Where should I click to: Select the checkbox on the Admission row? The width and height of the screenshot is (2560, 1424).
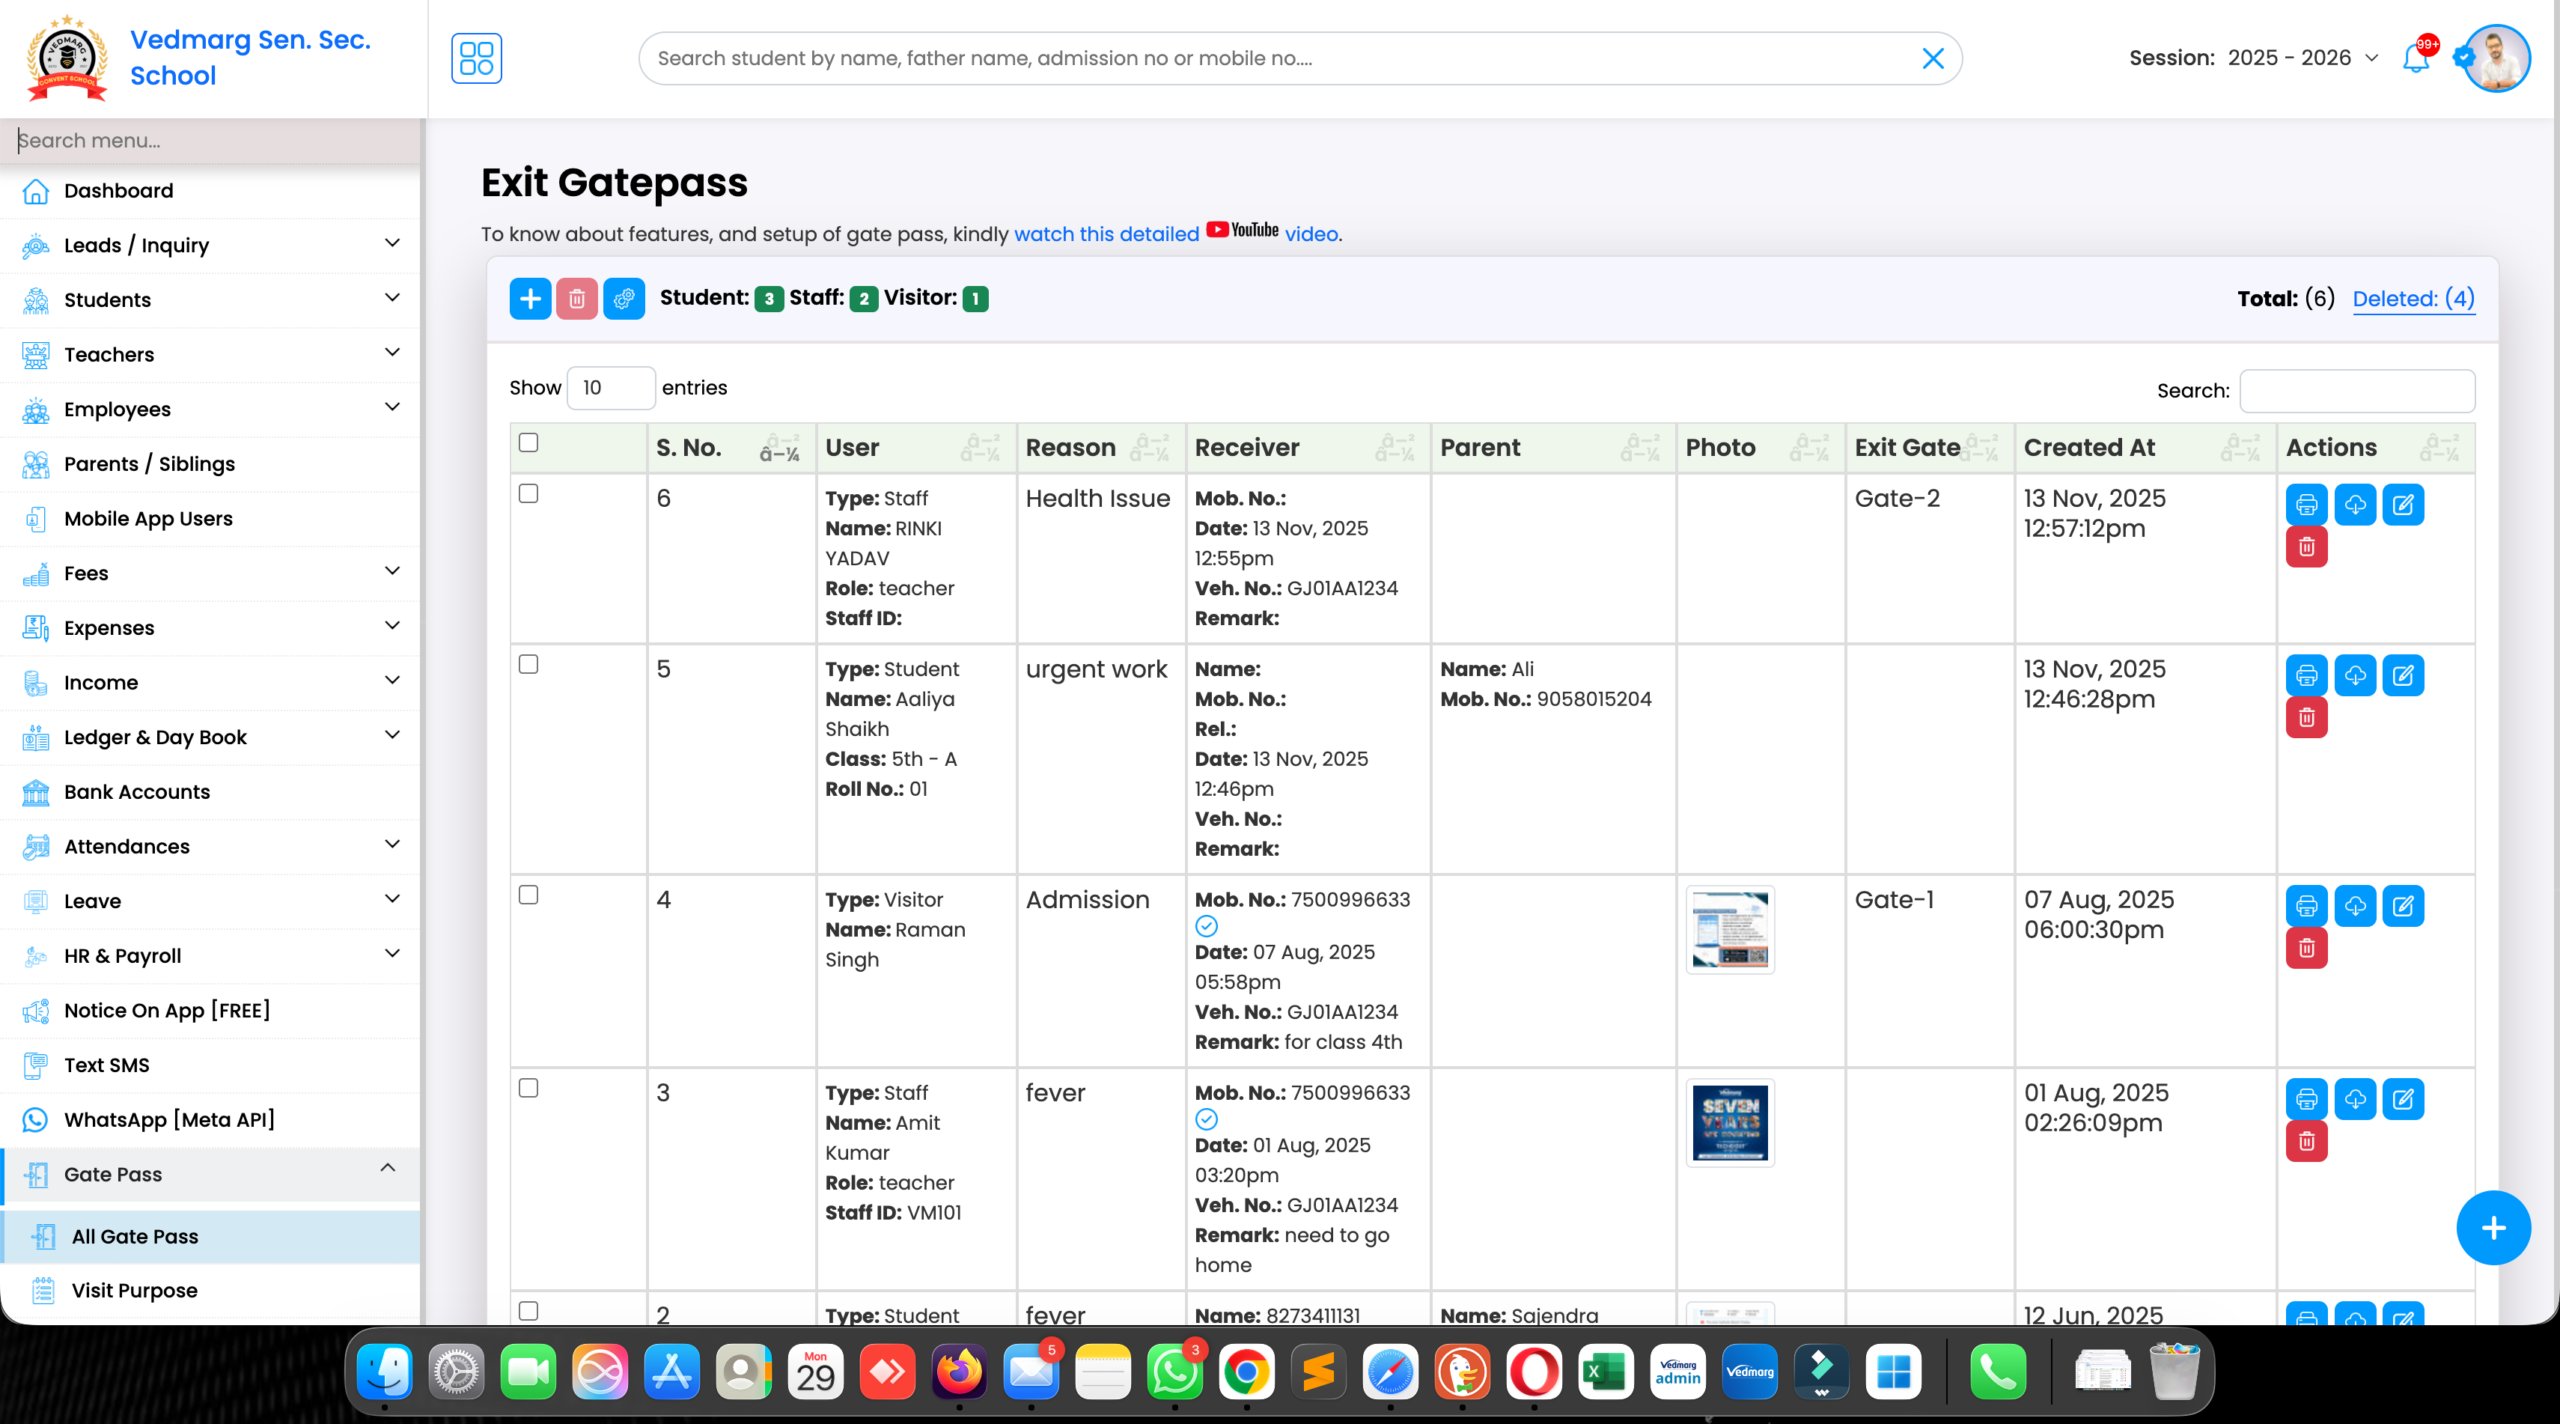[x=529, y=896]
